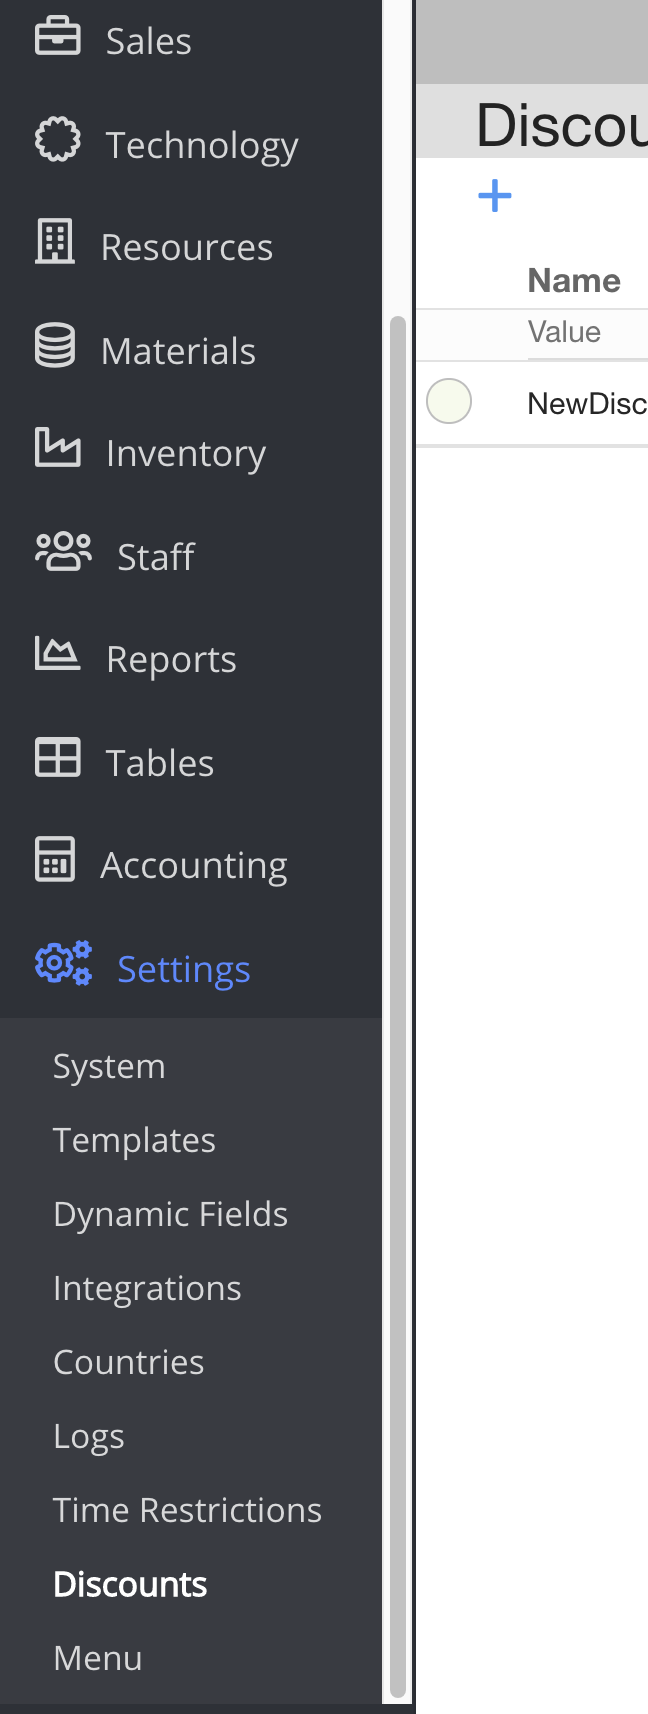This screenshot has height=1714, width=648.
Task: Go to Dynamic Fields settings
Action: [170, 1214]
